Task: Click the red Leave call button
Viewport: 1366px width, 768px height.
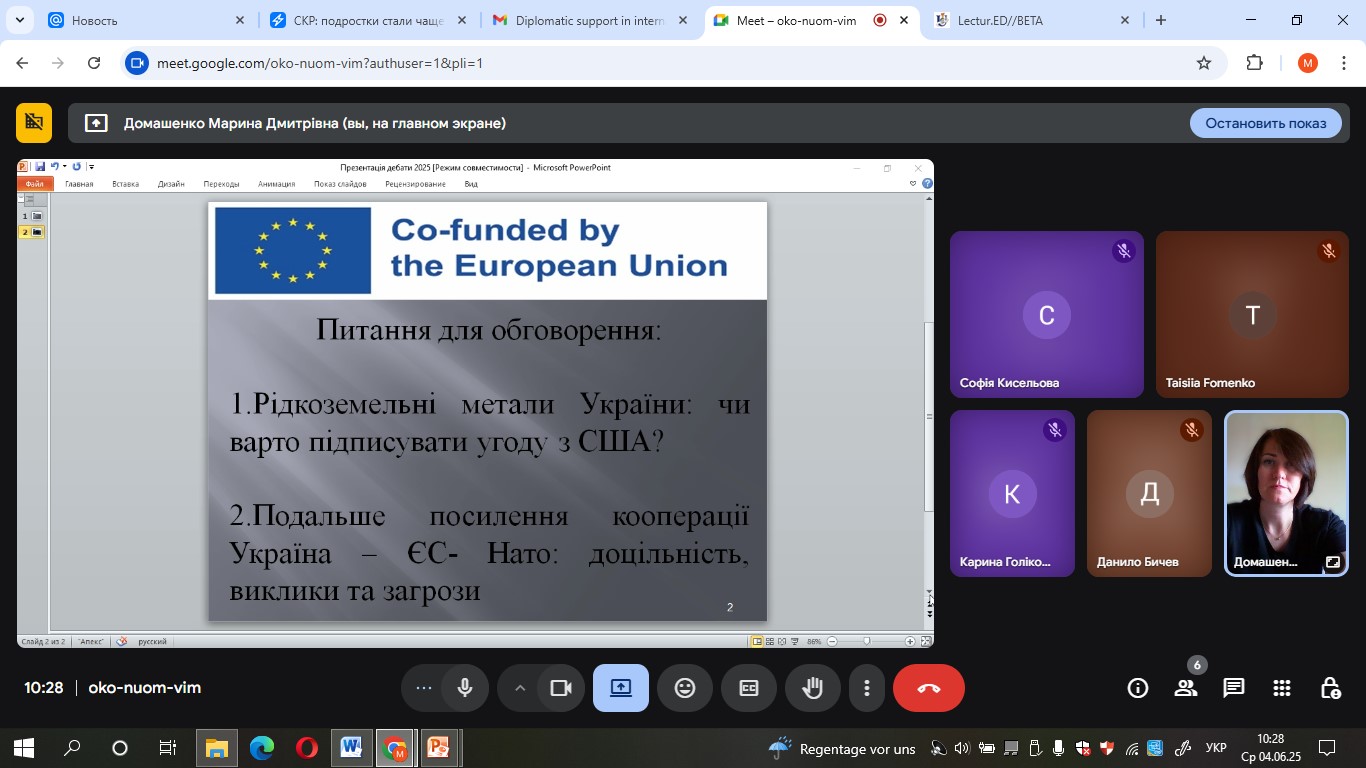Action: tap(928, 688)
